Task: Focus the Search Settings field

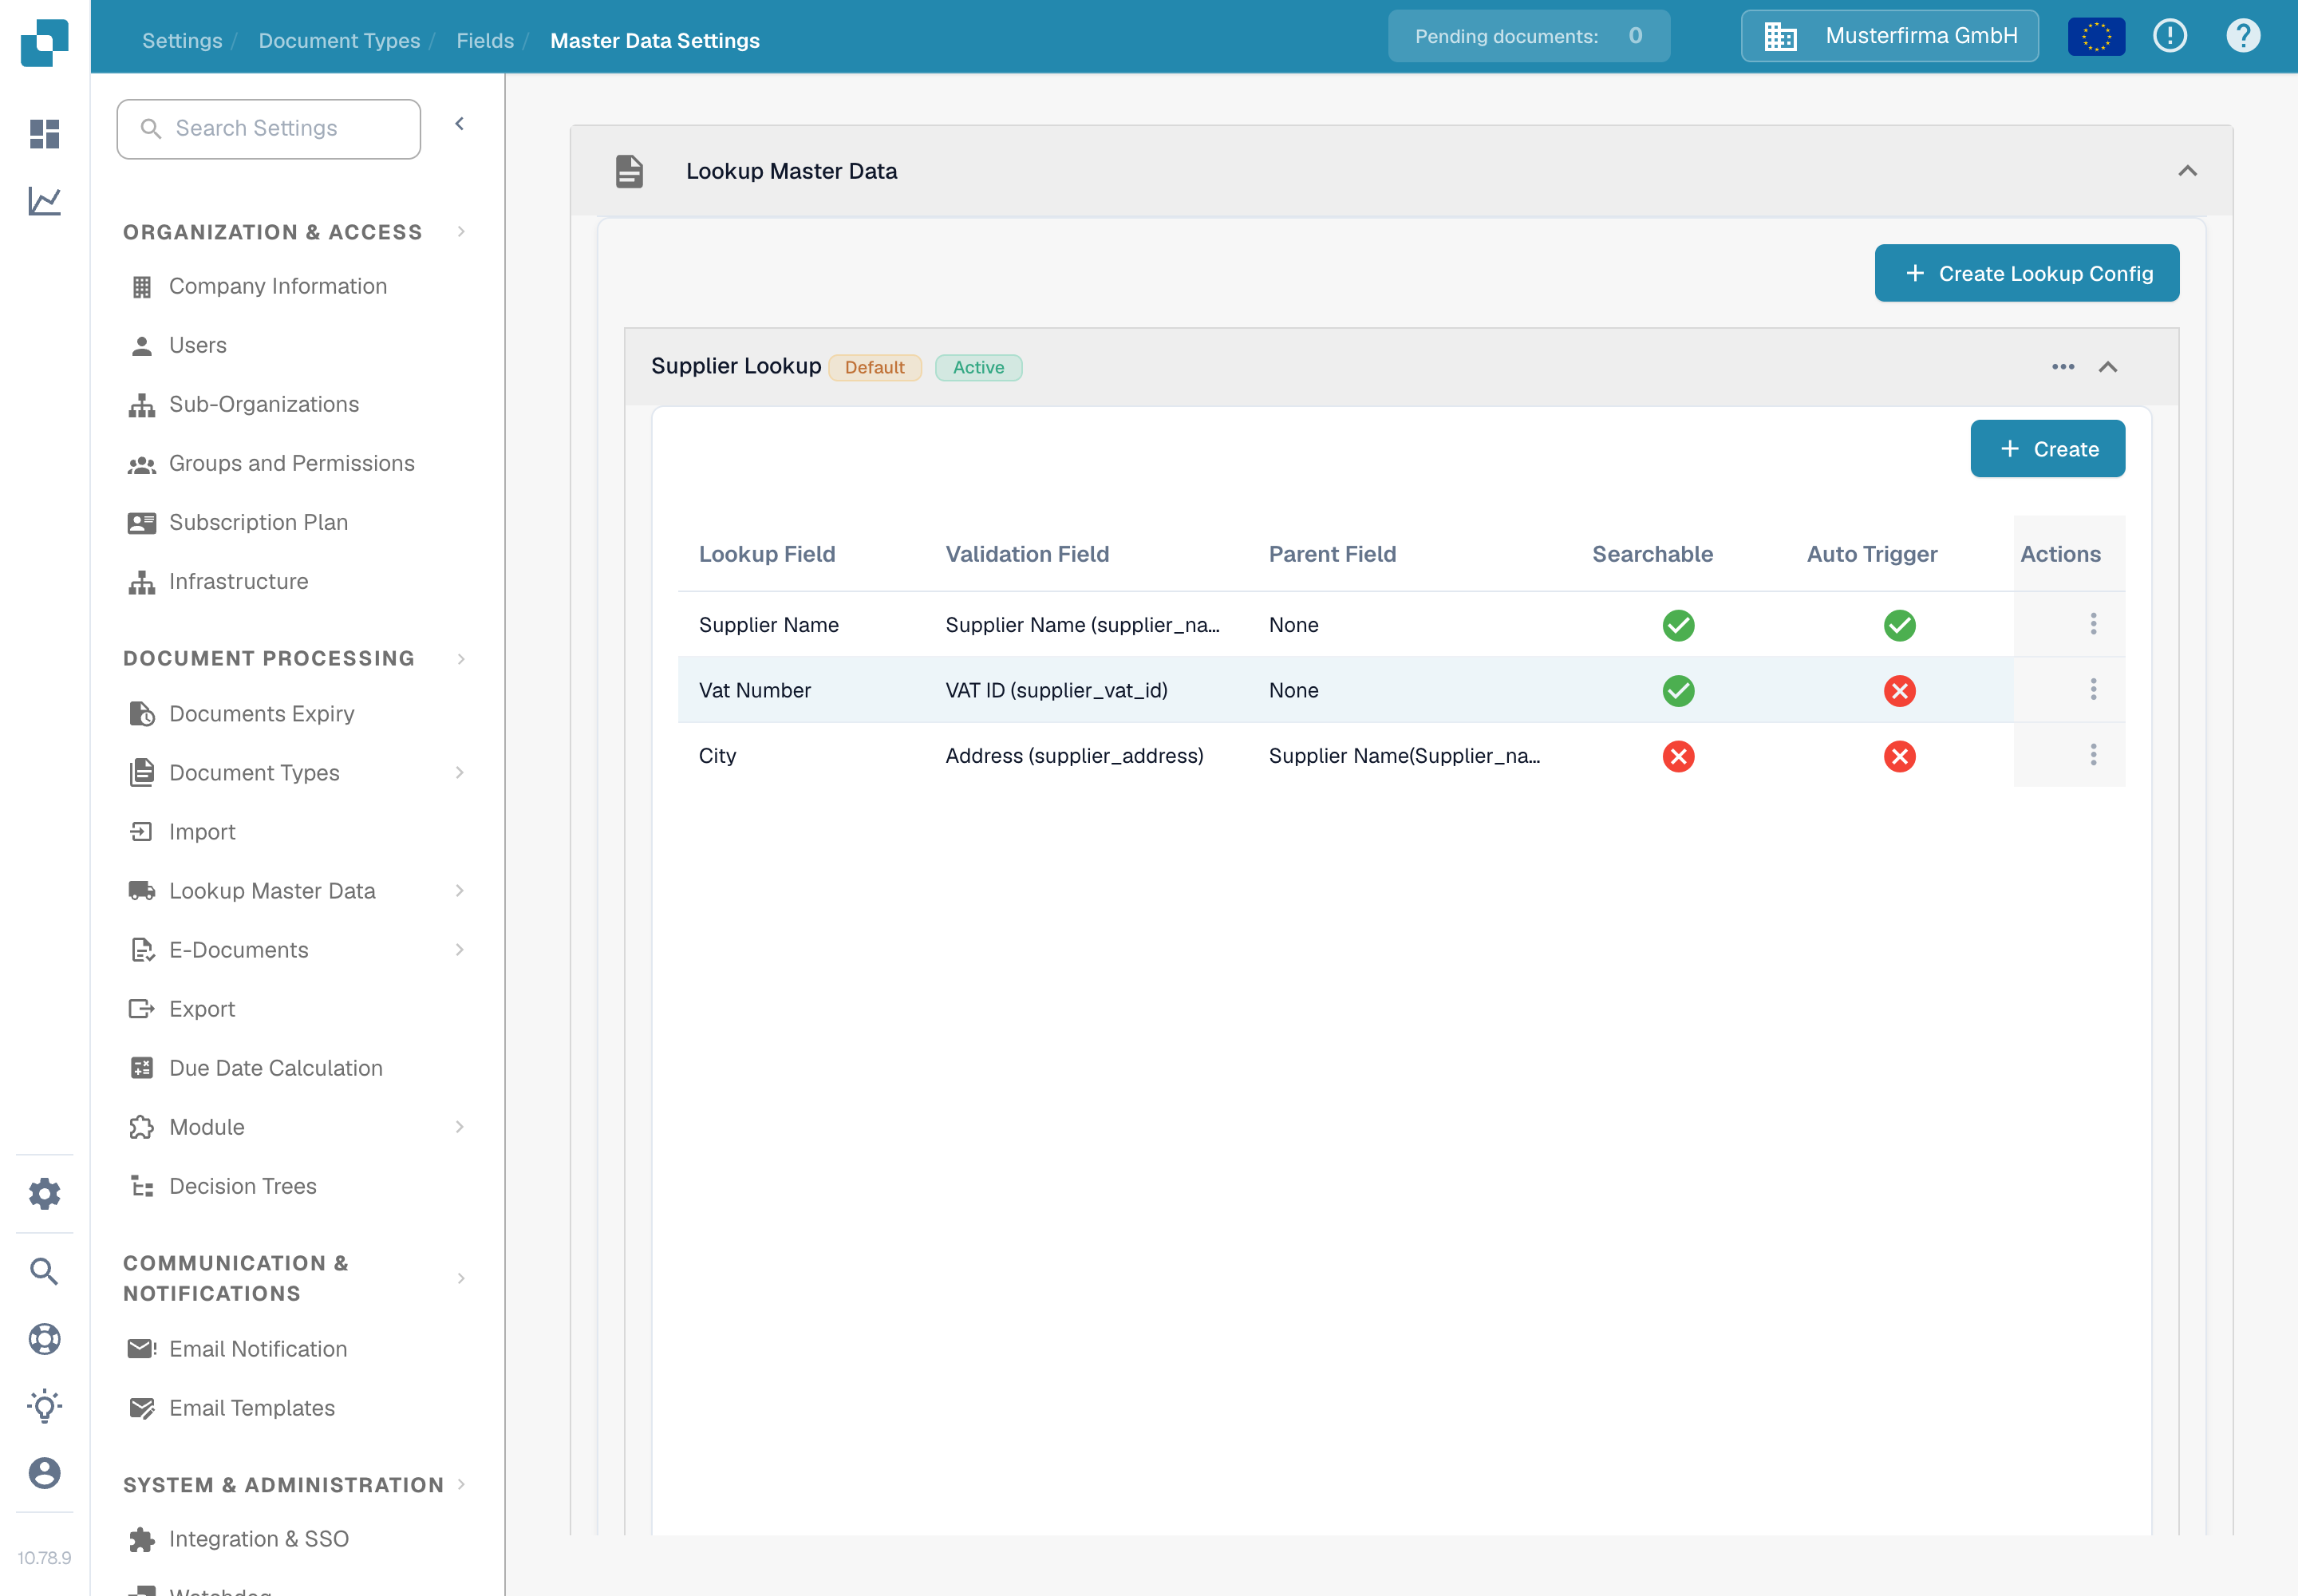Action: click(x=268, y=128)
